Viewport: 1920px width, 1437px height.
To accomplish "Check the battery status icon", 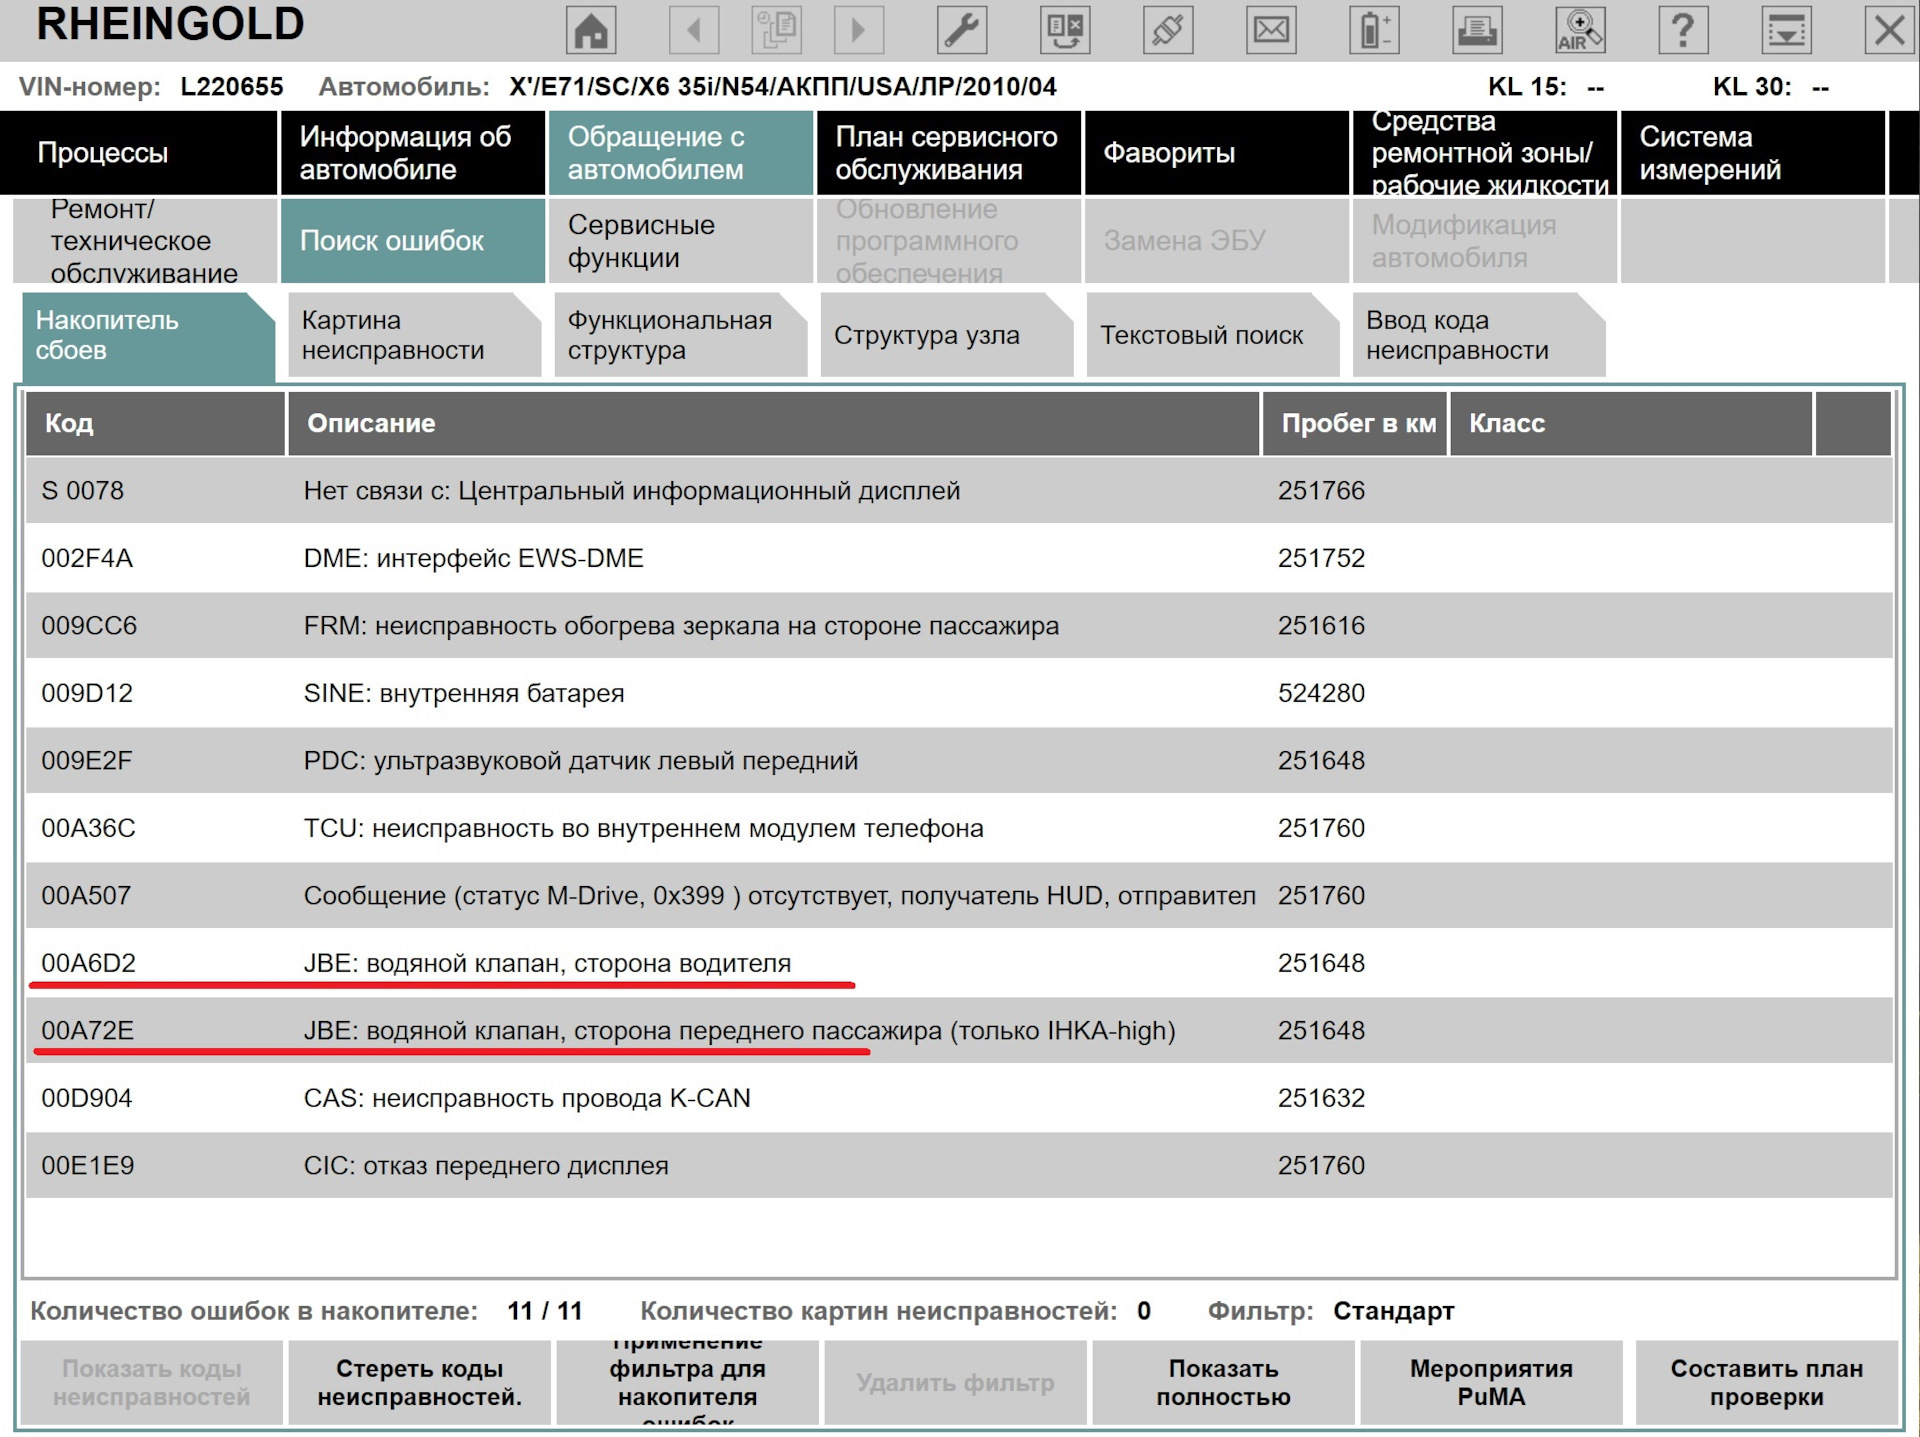I will click(x=1374, y=30).
